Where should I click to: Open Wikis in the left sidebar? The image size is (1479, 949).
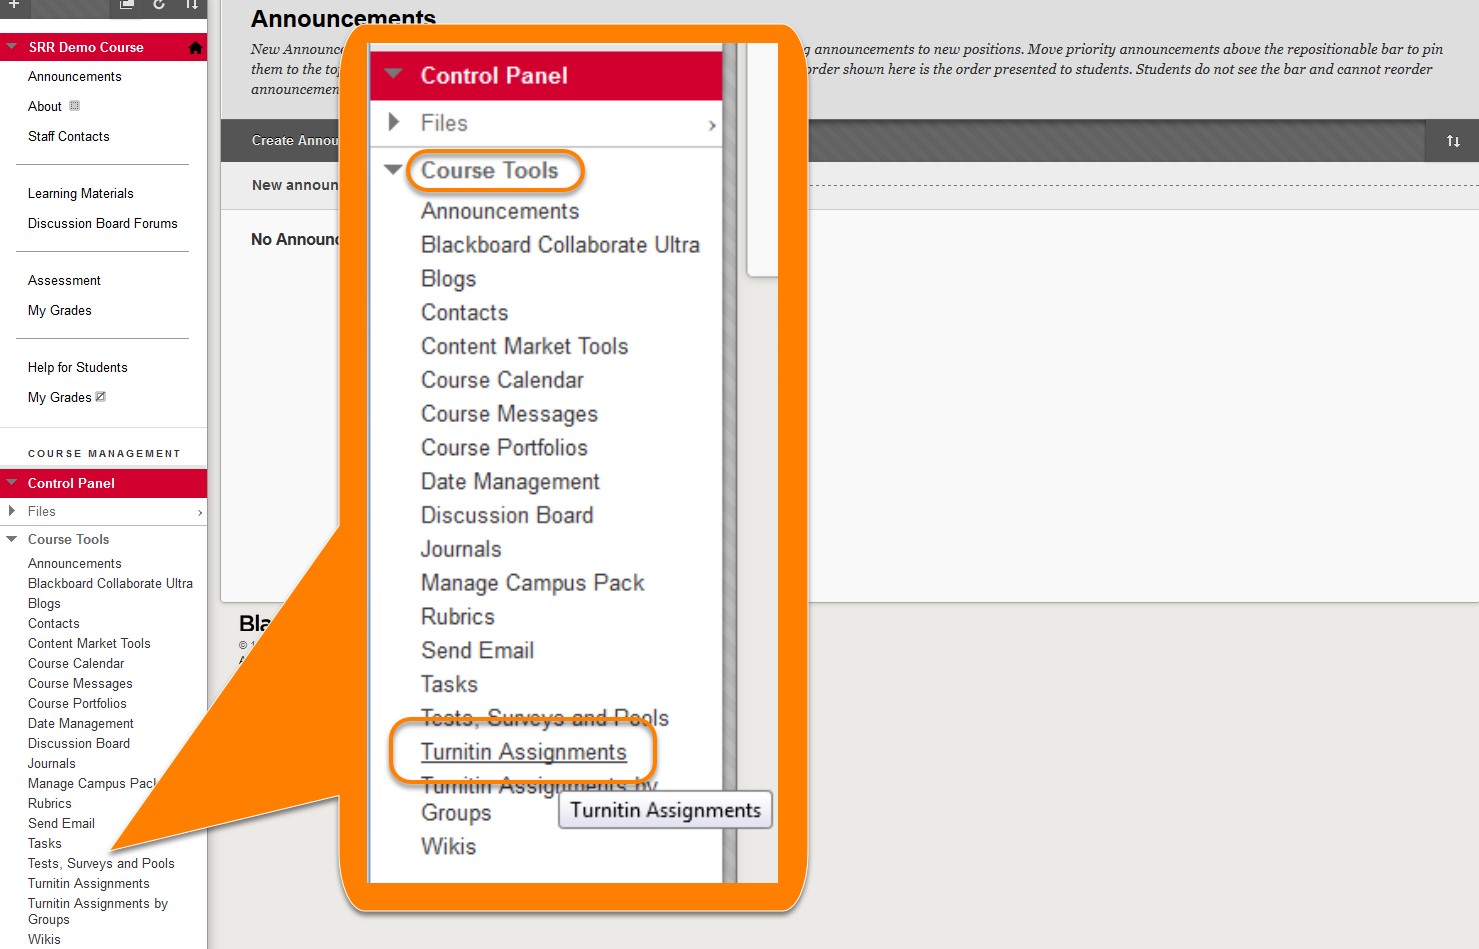tap(44, 940)
